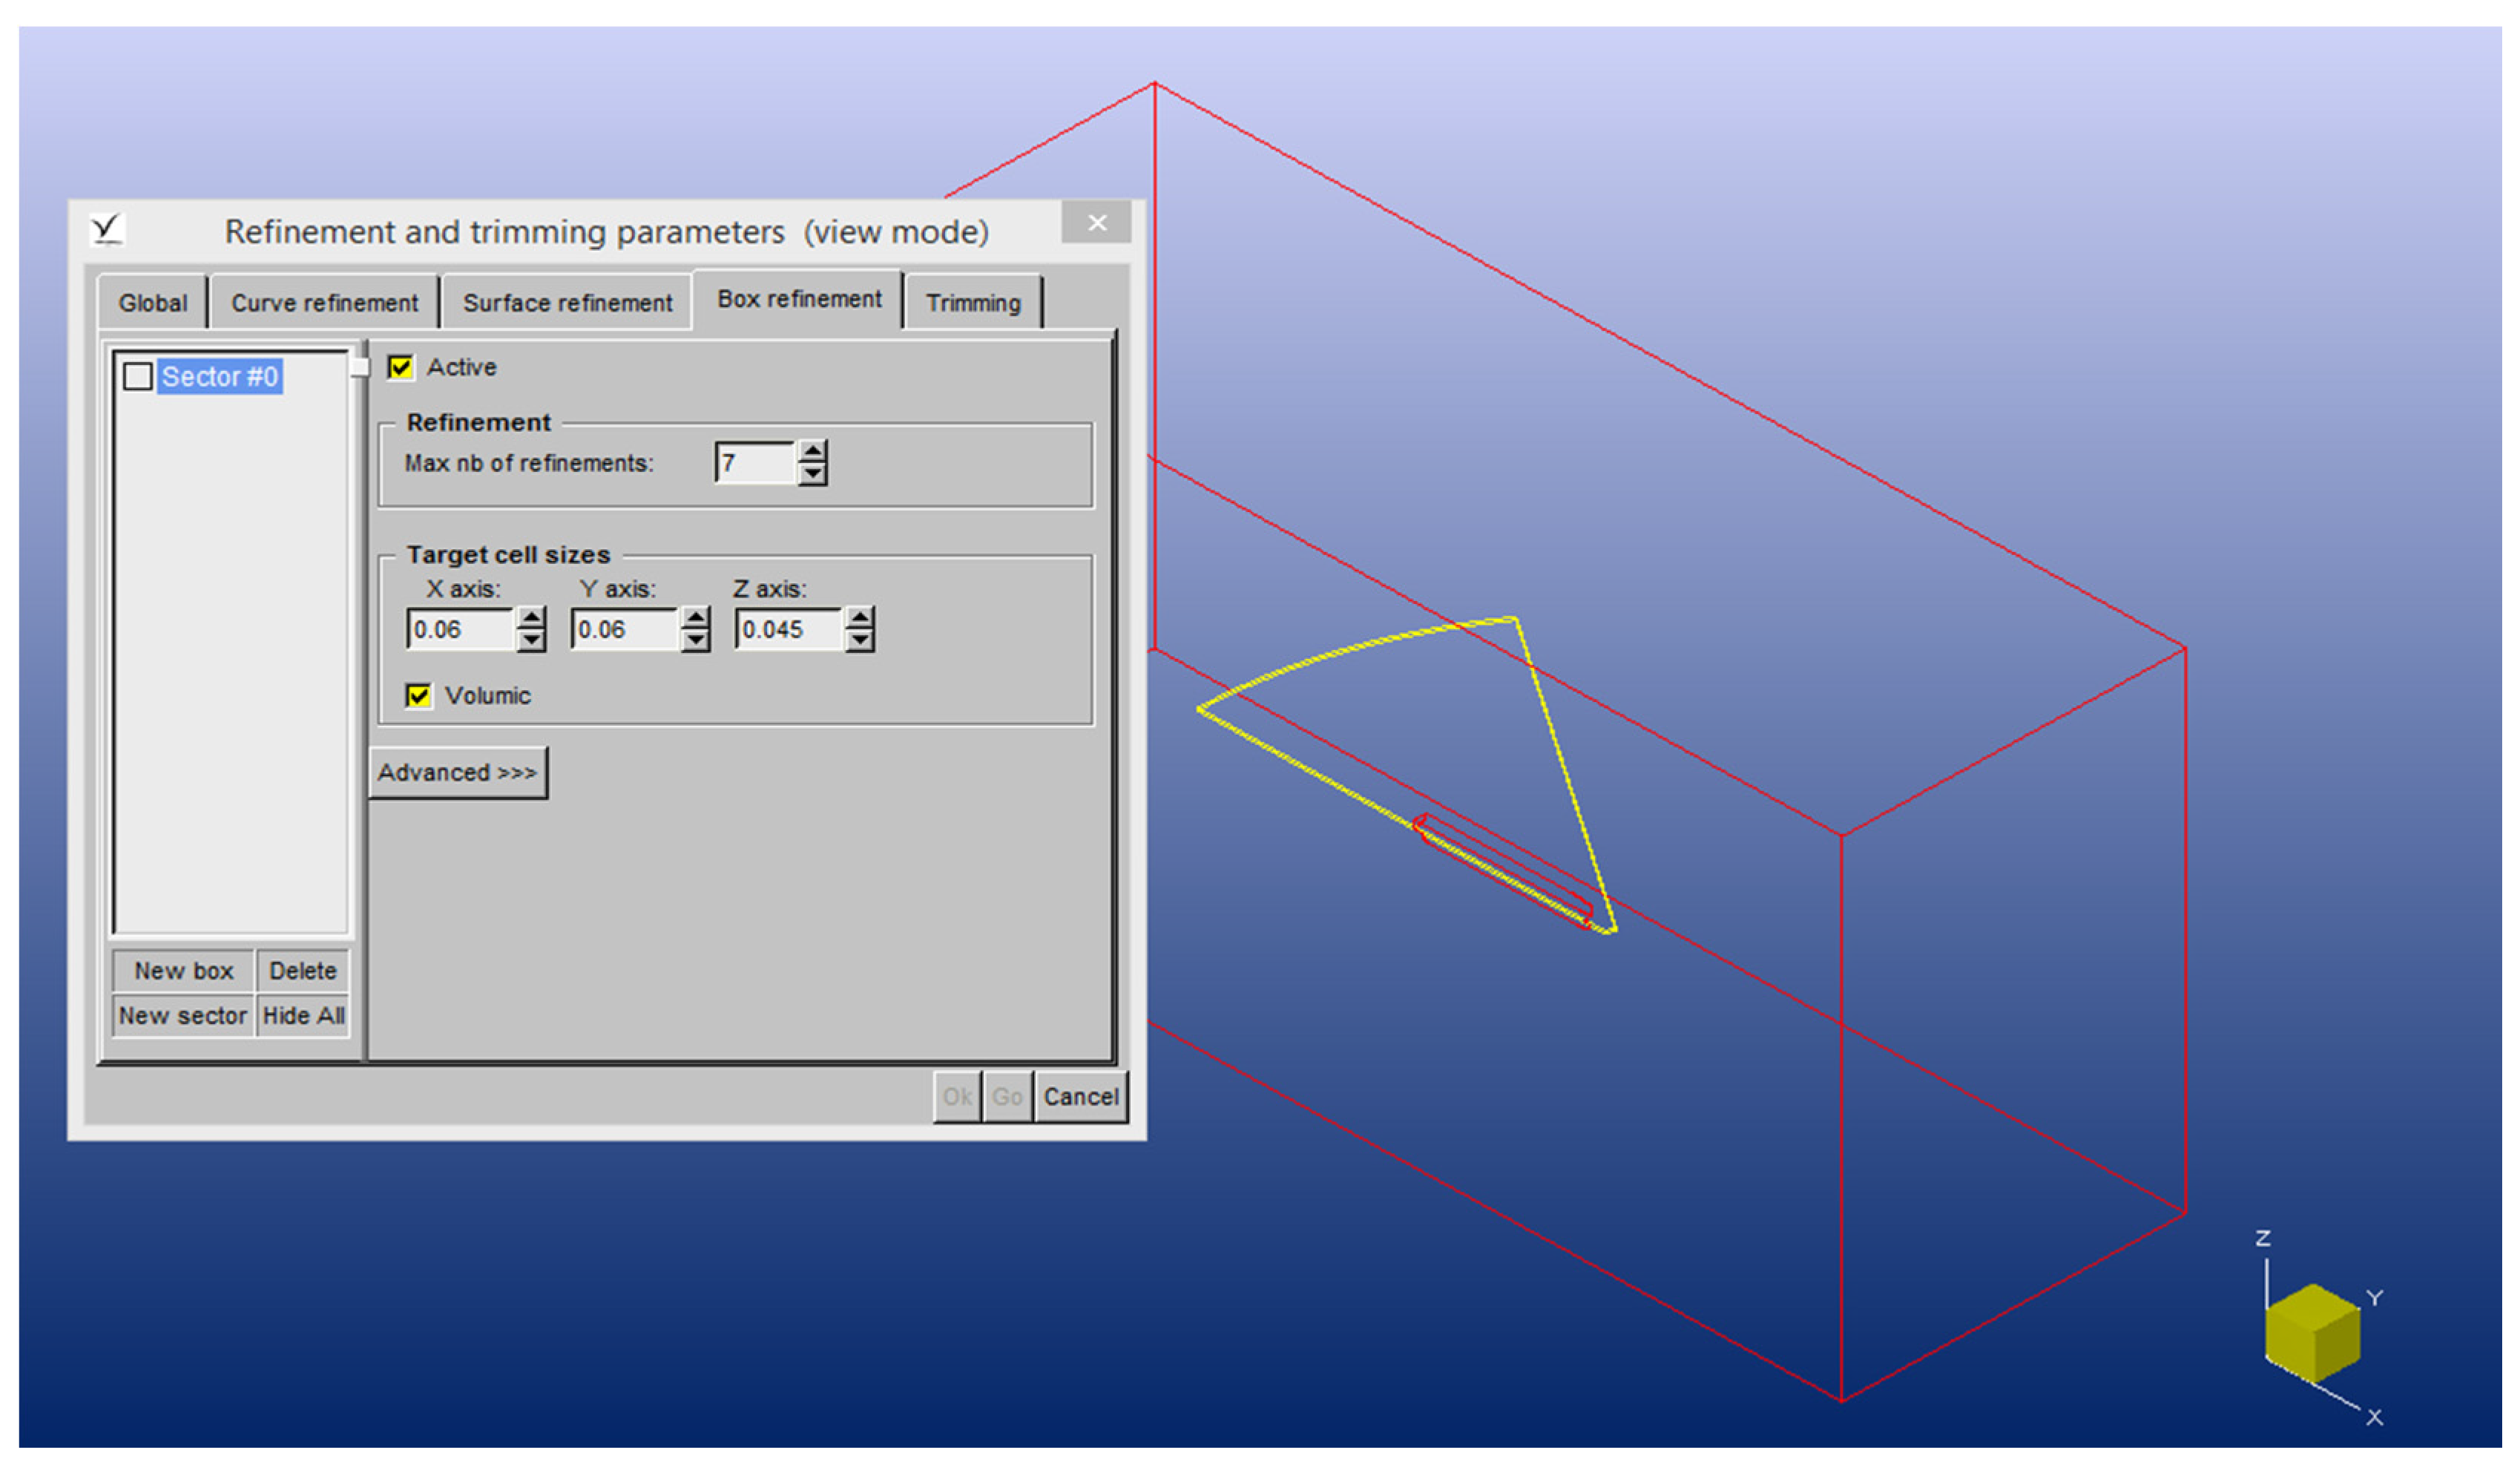2520x1470 pixels.
Task: Click the Y axis cell size field
Action: coord(627,630)
